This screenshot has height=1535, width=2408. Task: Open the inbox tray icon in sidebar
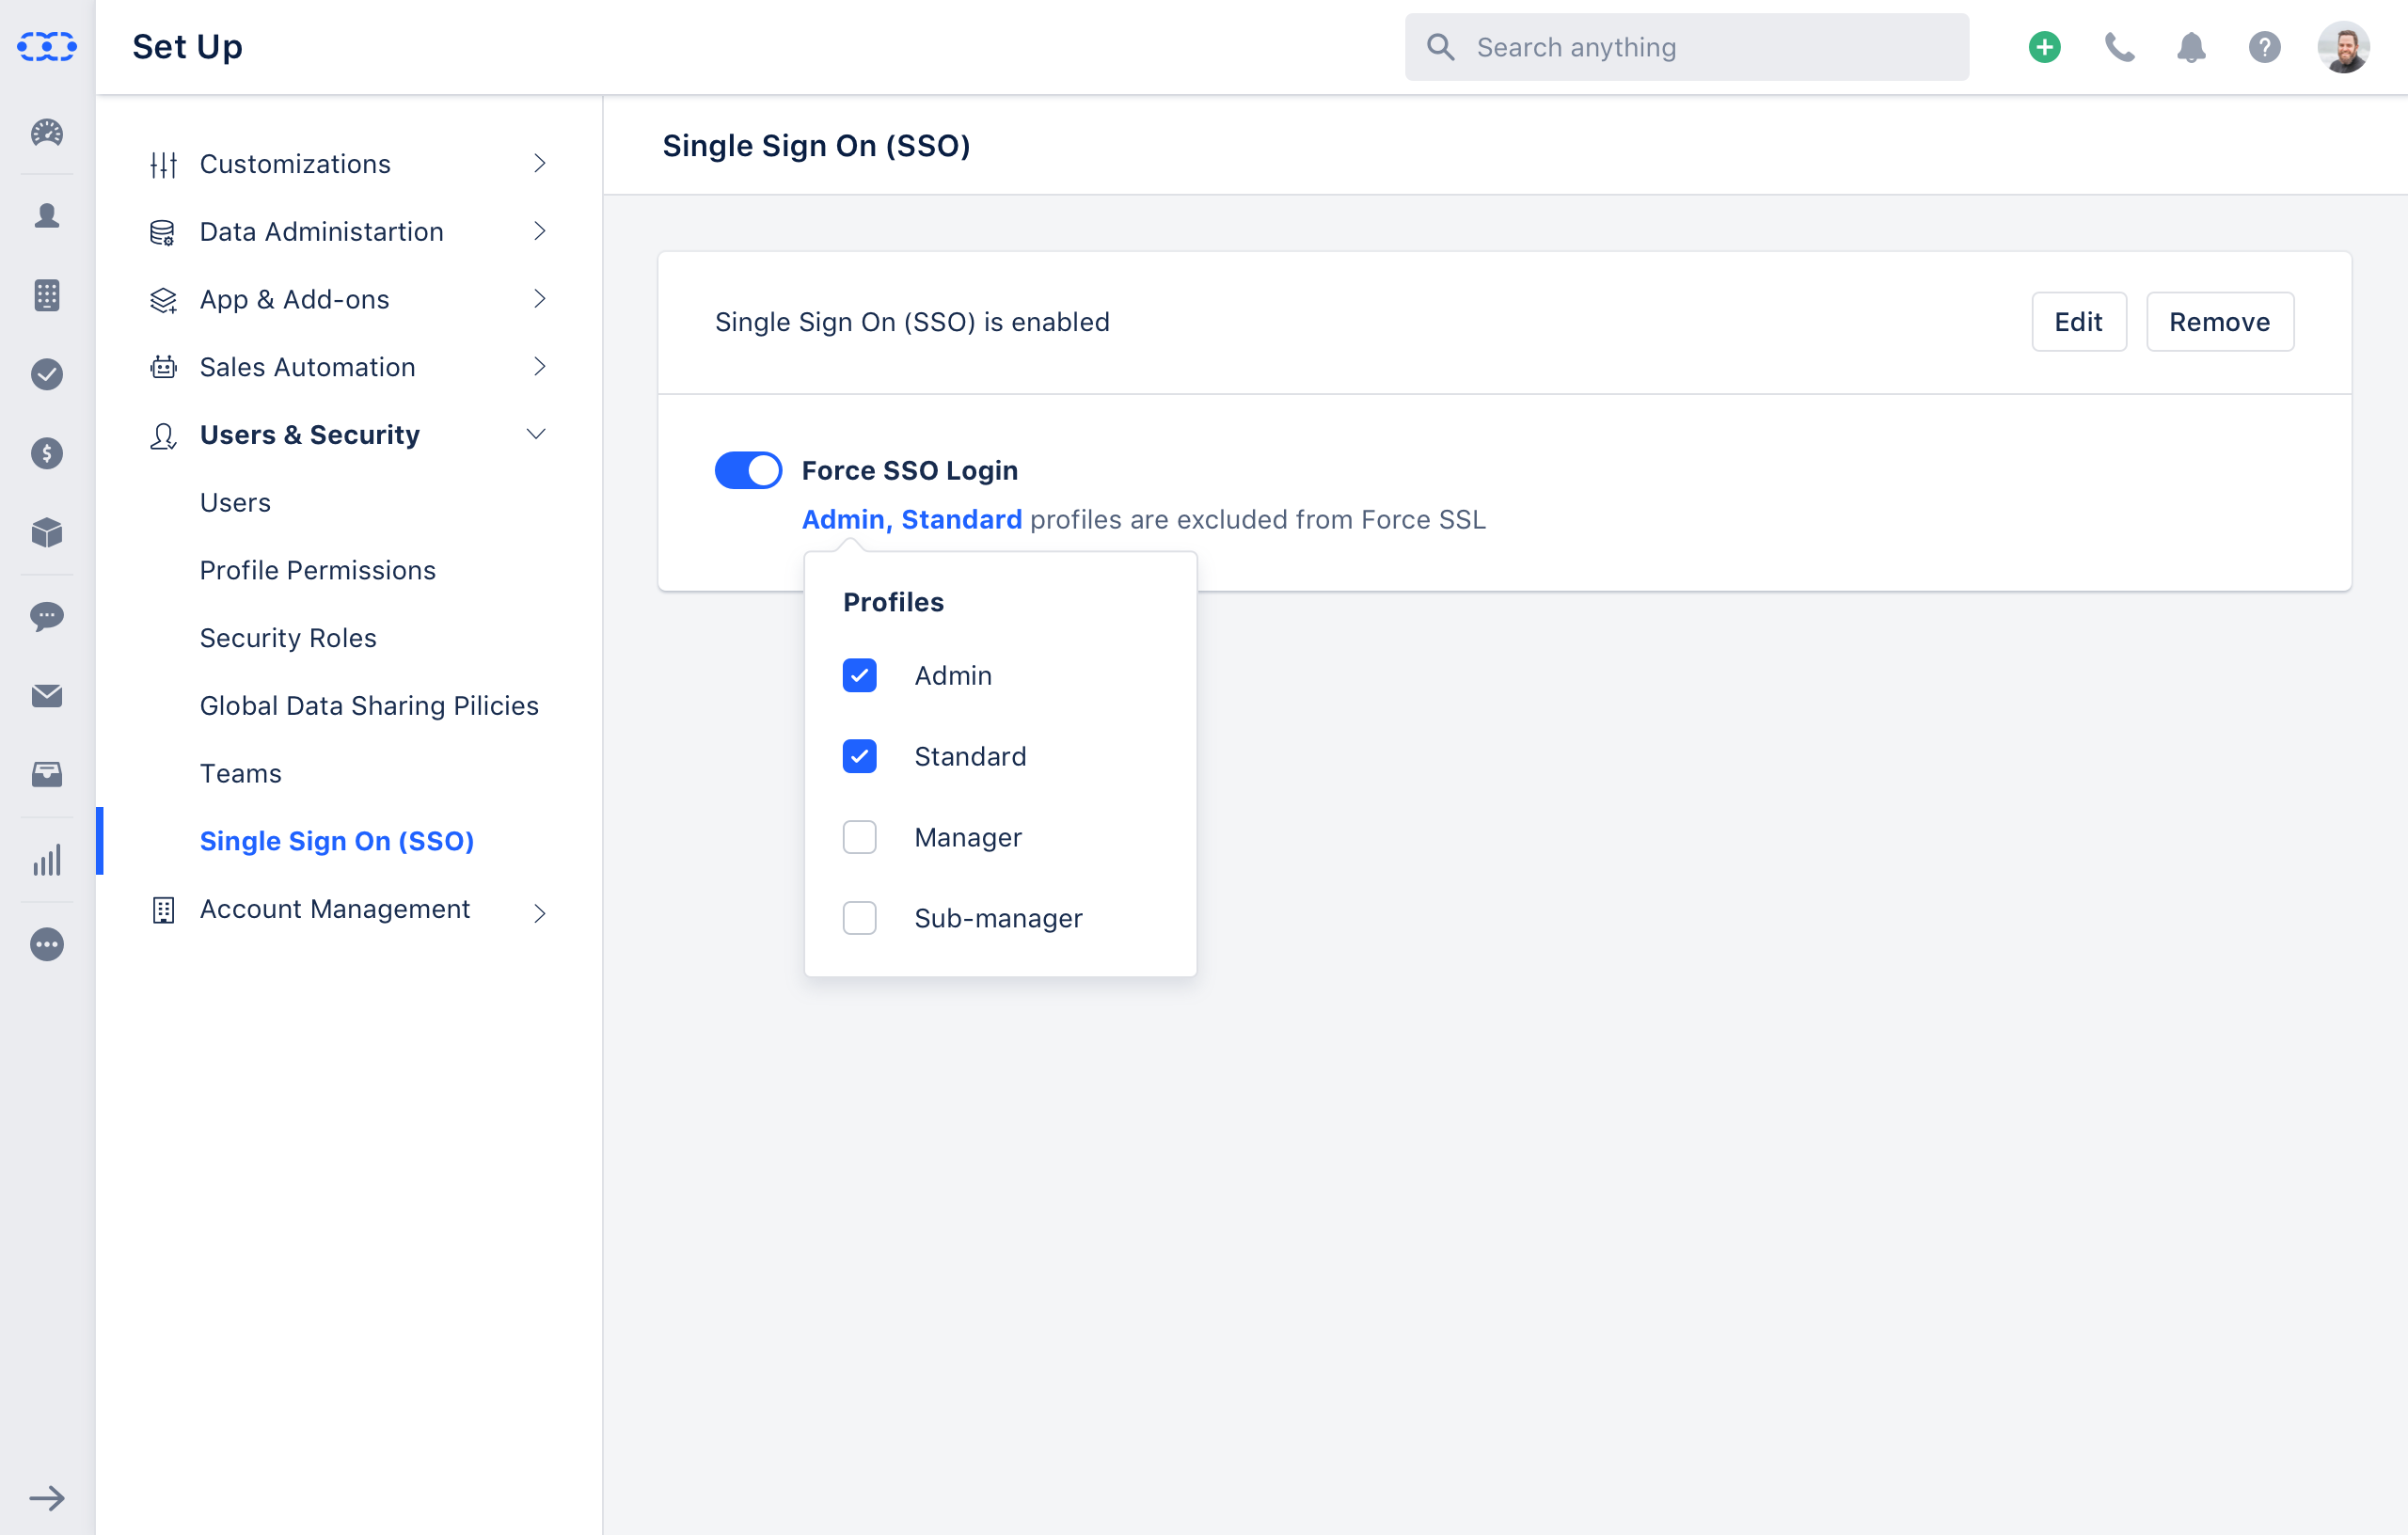[47, 774]
